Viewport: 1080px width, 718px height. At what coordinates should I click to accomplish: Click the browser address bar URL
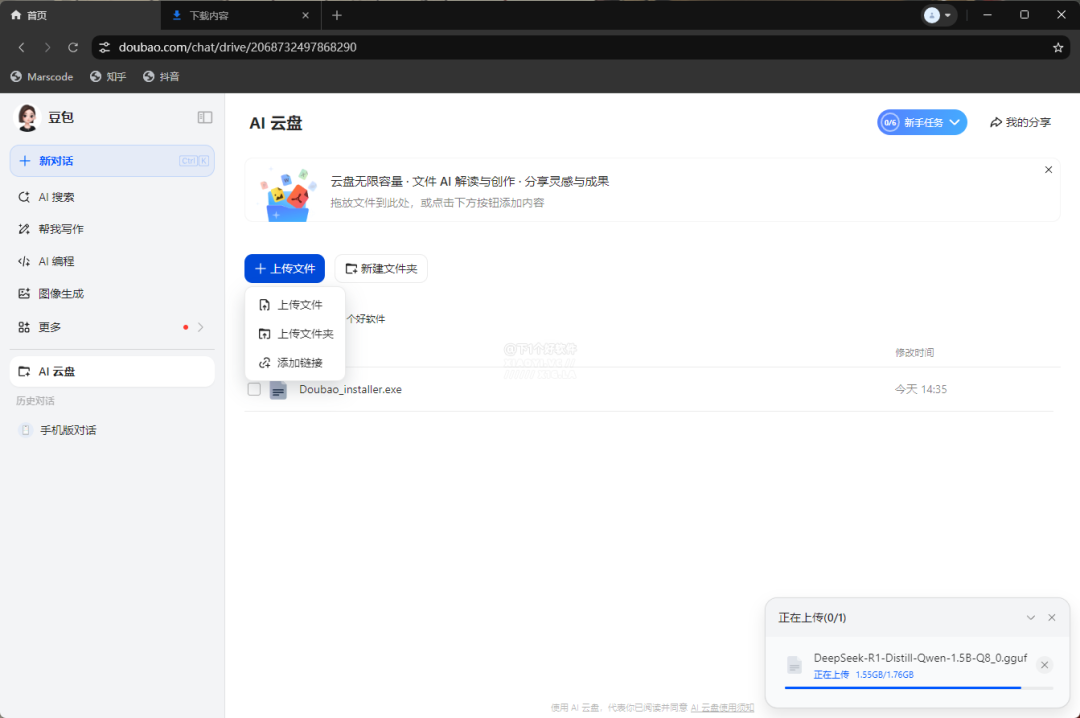(238, 47)
